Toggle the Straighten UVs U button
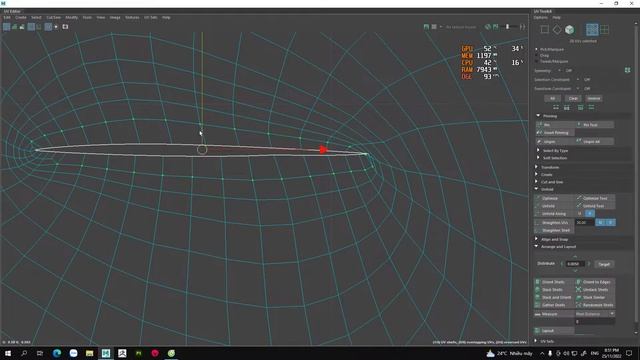Screen dimensions: 640x360 click(600, 222)
